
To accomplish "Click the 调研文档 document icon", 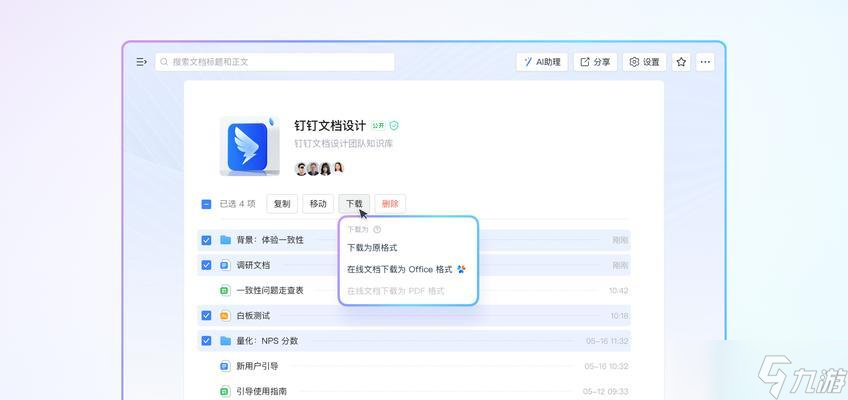I will [226, 265].
